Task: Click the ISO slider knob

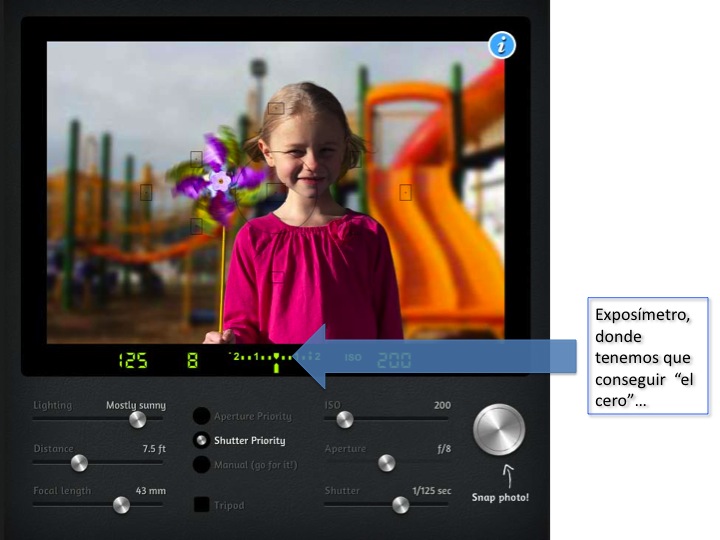Action: click(345, 420)
